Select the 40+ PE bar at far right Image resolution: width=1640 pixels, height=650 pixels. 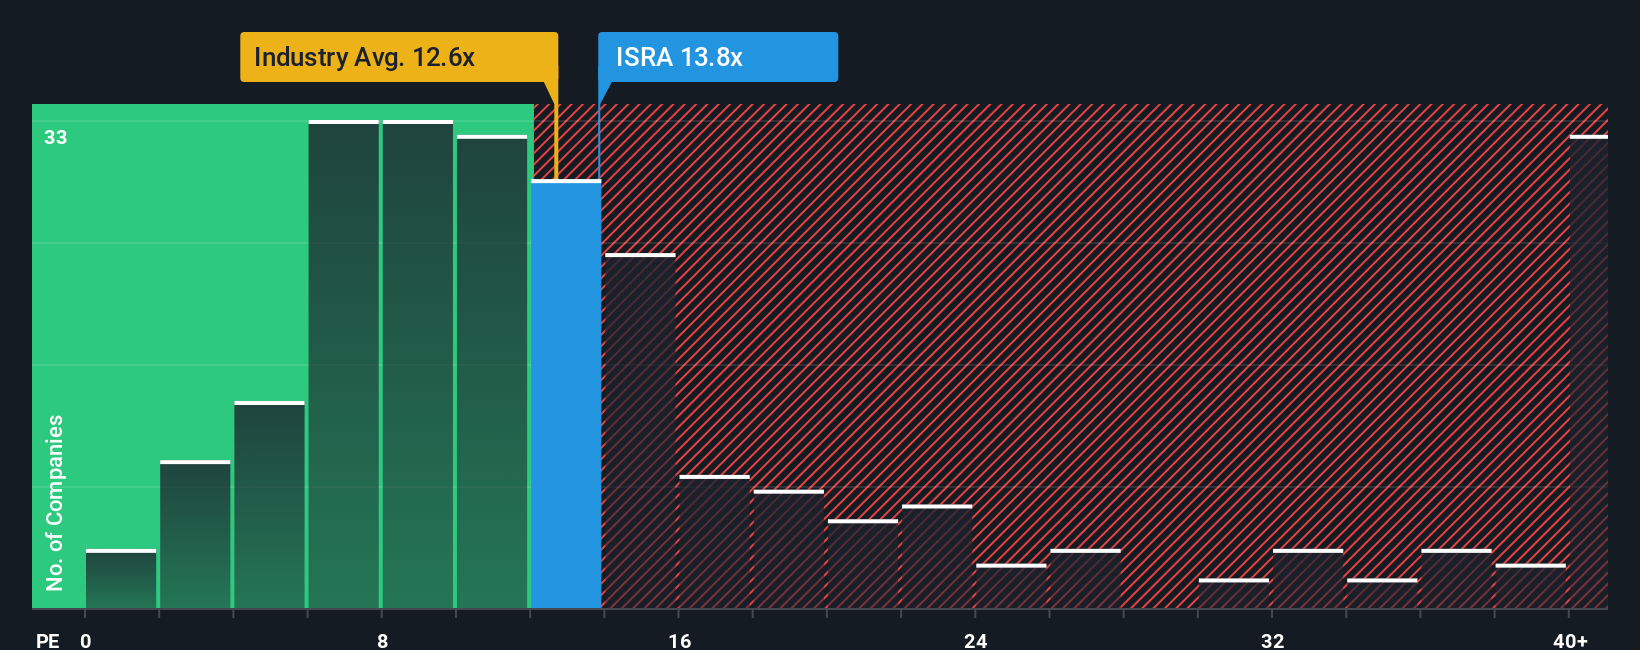(x=1589, y=371)
